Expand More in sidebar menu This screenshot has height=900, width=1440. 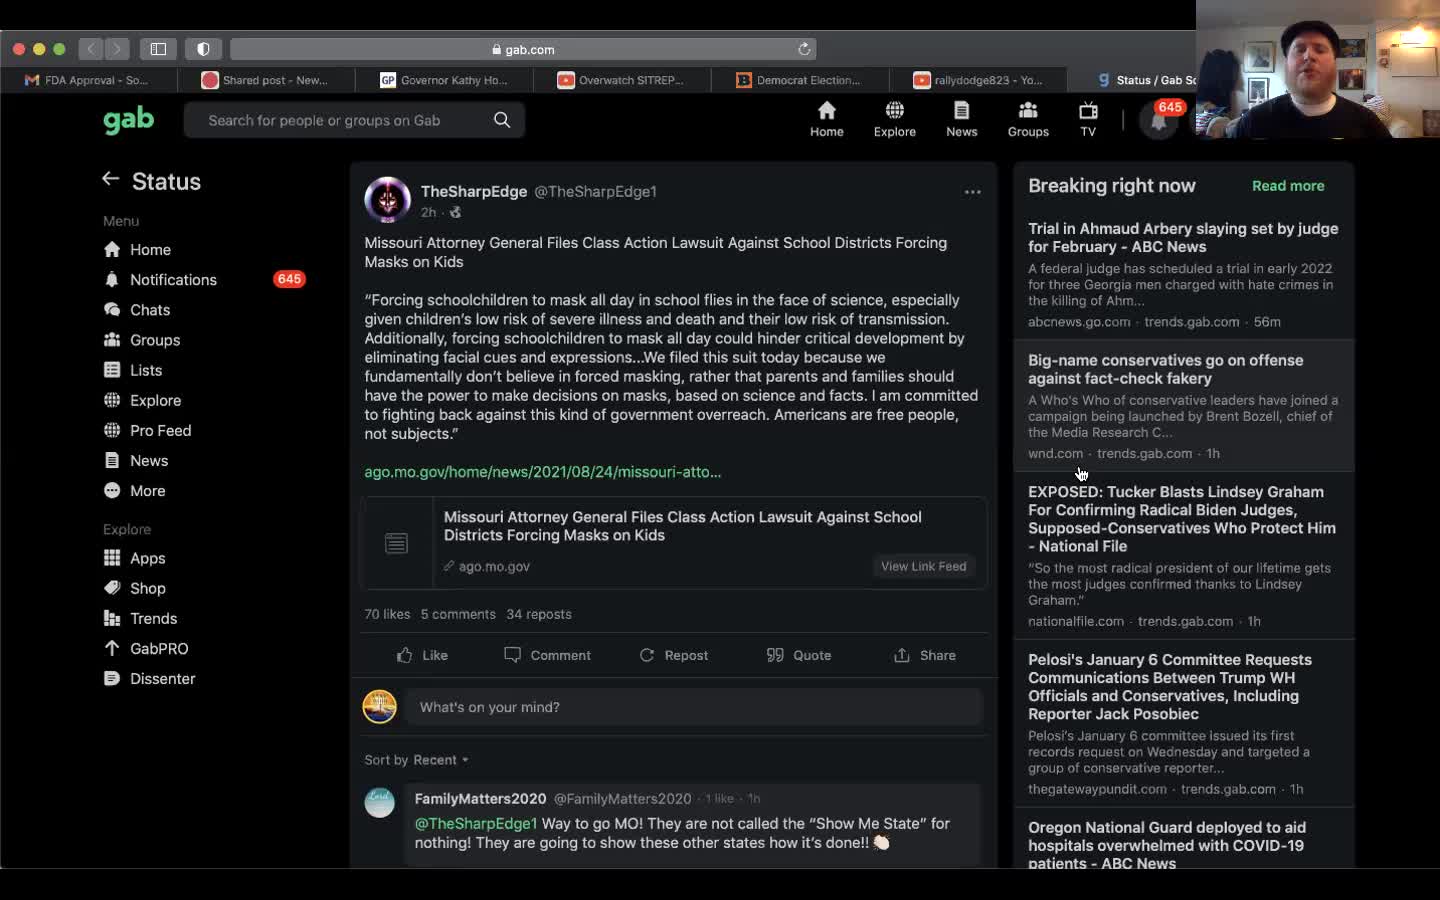click(x=135, y=490)
